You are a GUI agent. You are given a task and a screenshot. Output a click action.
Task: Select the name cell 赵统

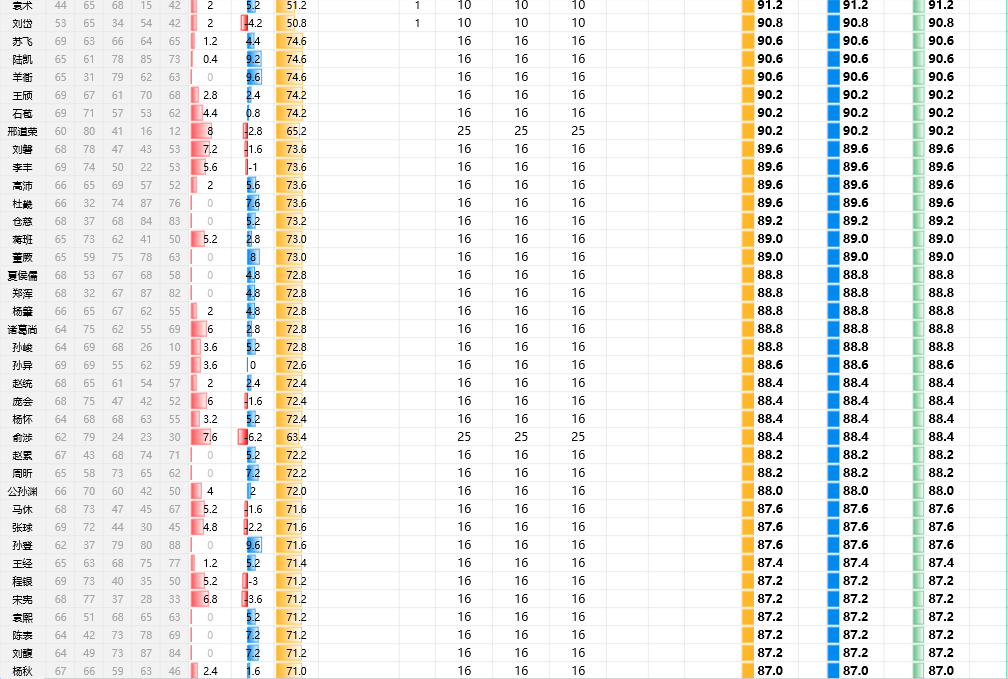pyautogui.click(x=22, y=383)
